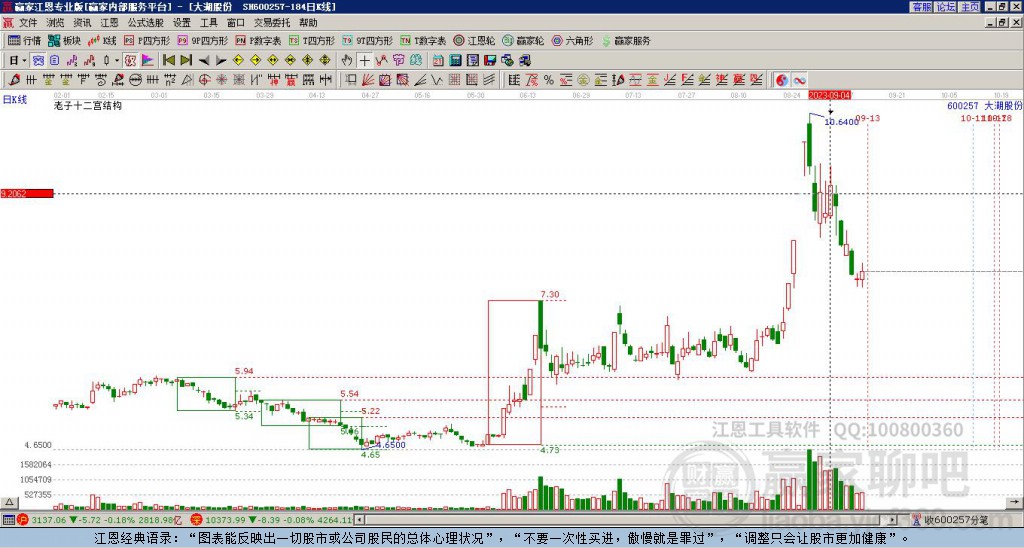
Task: Open the 日 period dropdown
Action: (18, 60)
